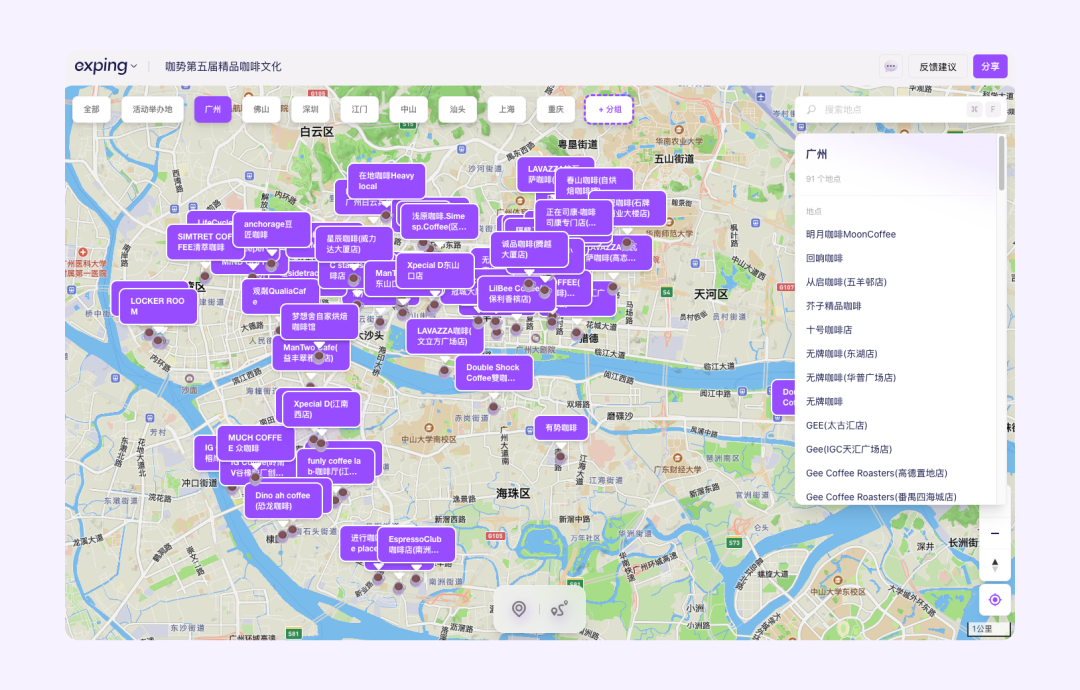
Task: Zoom out using the minus icon
Action: point(995,533)
